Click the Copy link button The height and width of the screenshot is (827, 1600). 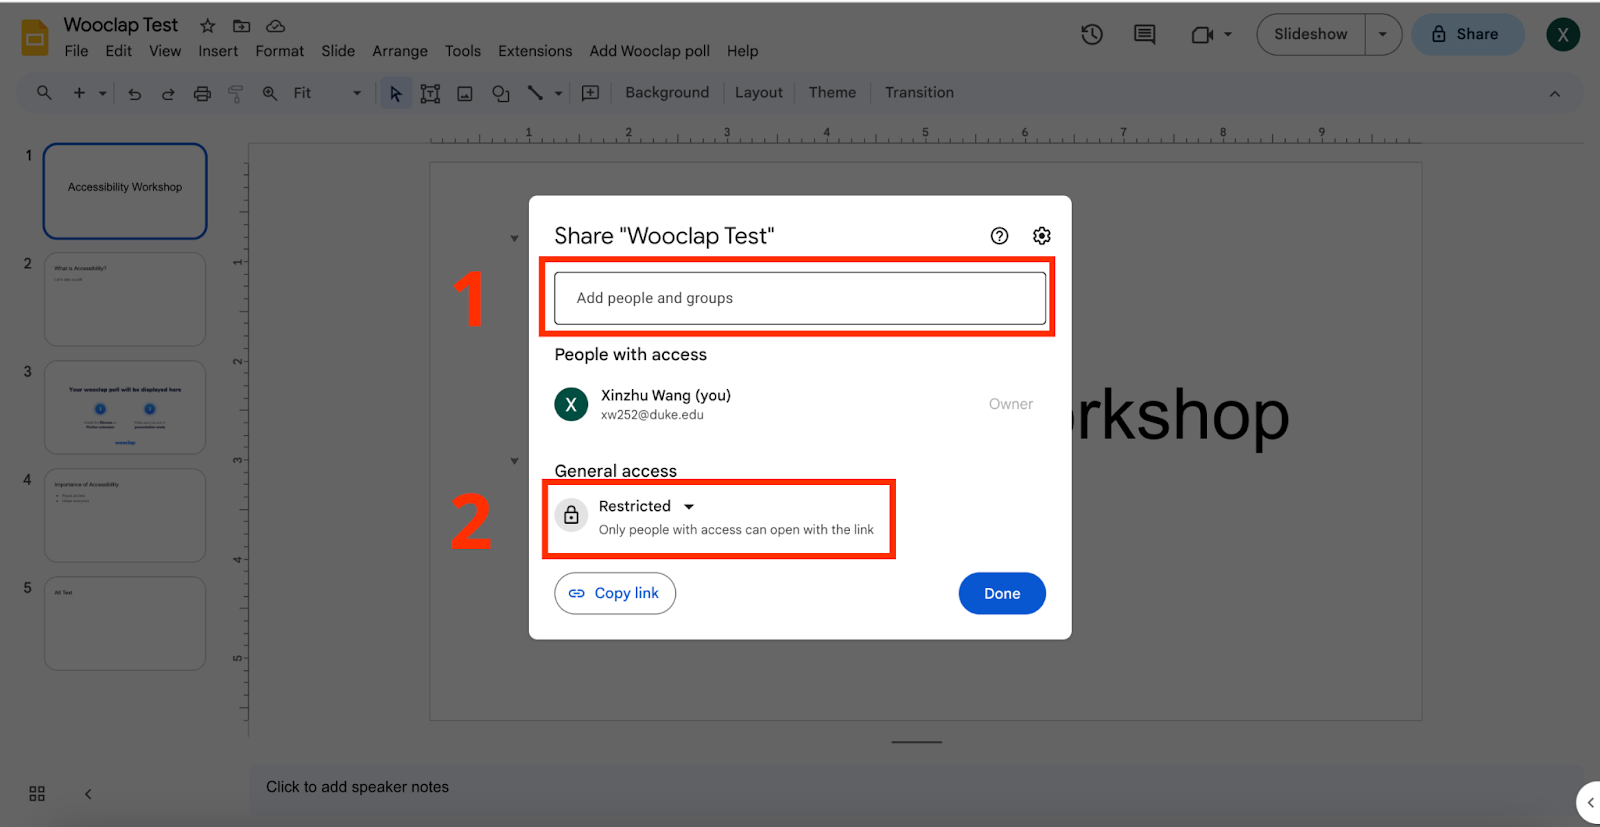tap(615, 593)
